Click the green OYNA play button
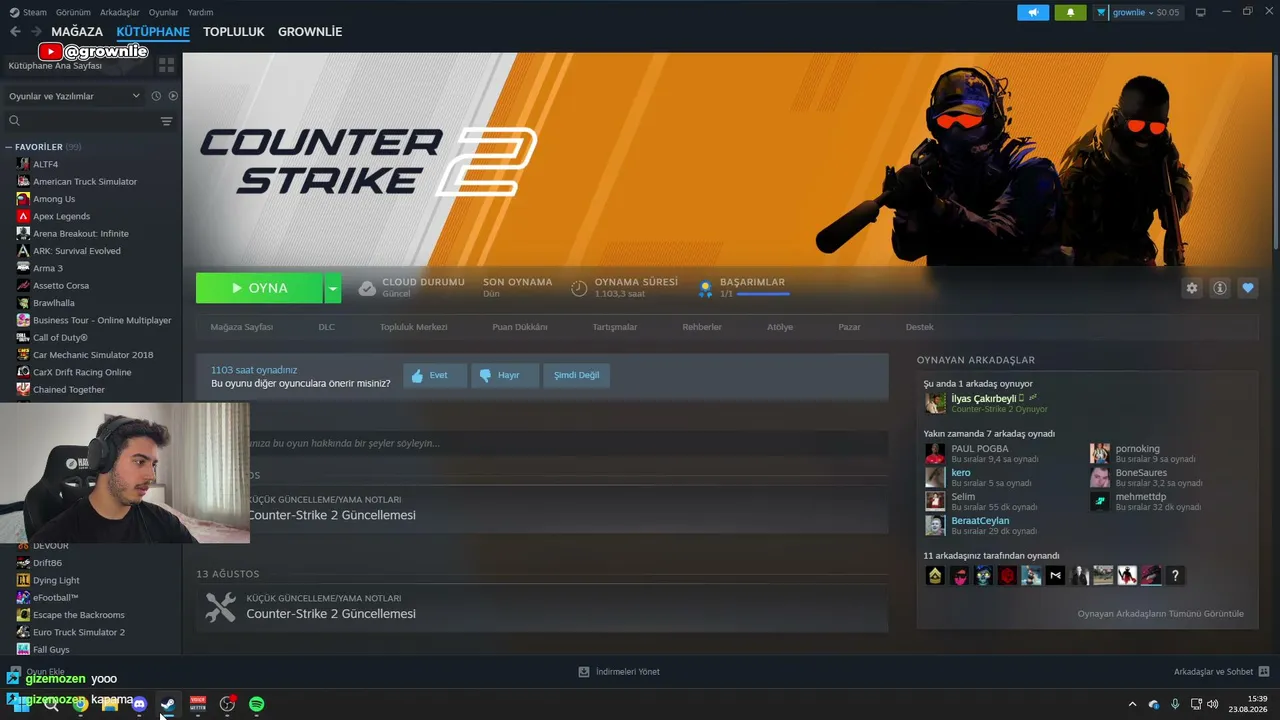 coord(259,288)
